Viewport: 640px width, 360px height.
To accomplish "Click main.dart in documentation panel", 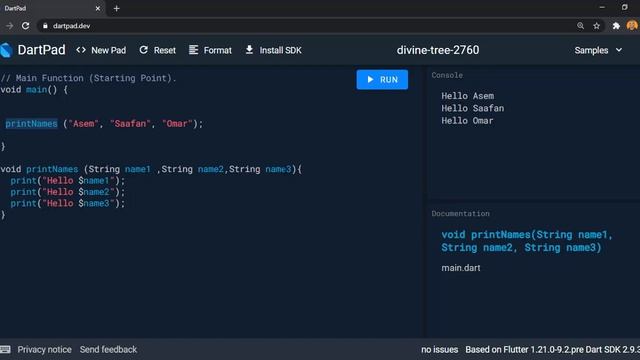I will click(461, 268).
